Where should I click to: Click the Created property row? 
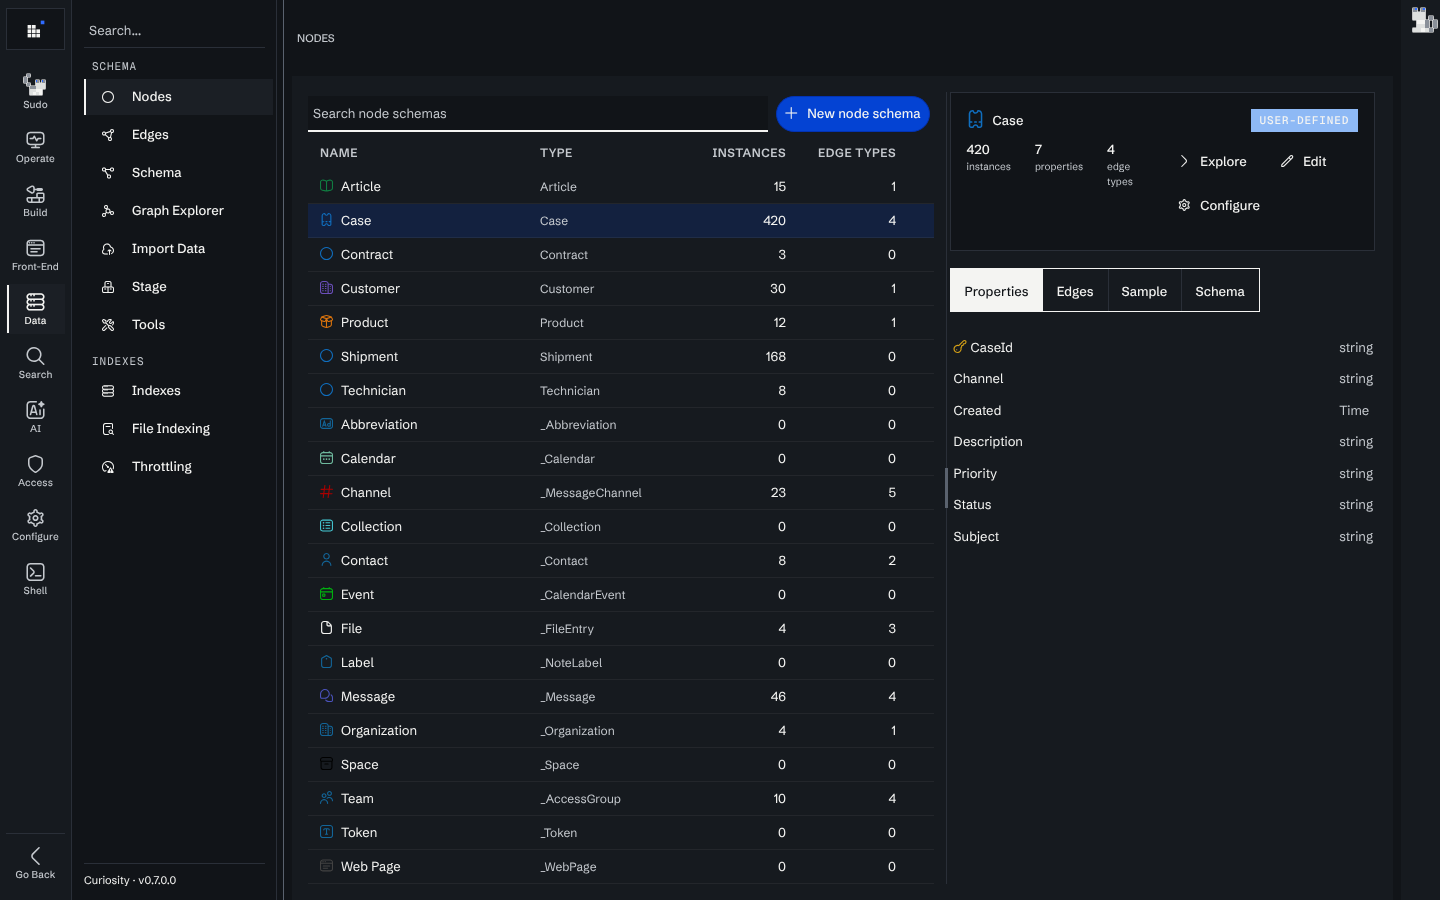tap(1163, 411)
